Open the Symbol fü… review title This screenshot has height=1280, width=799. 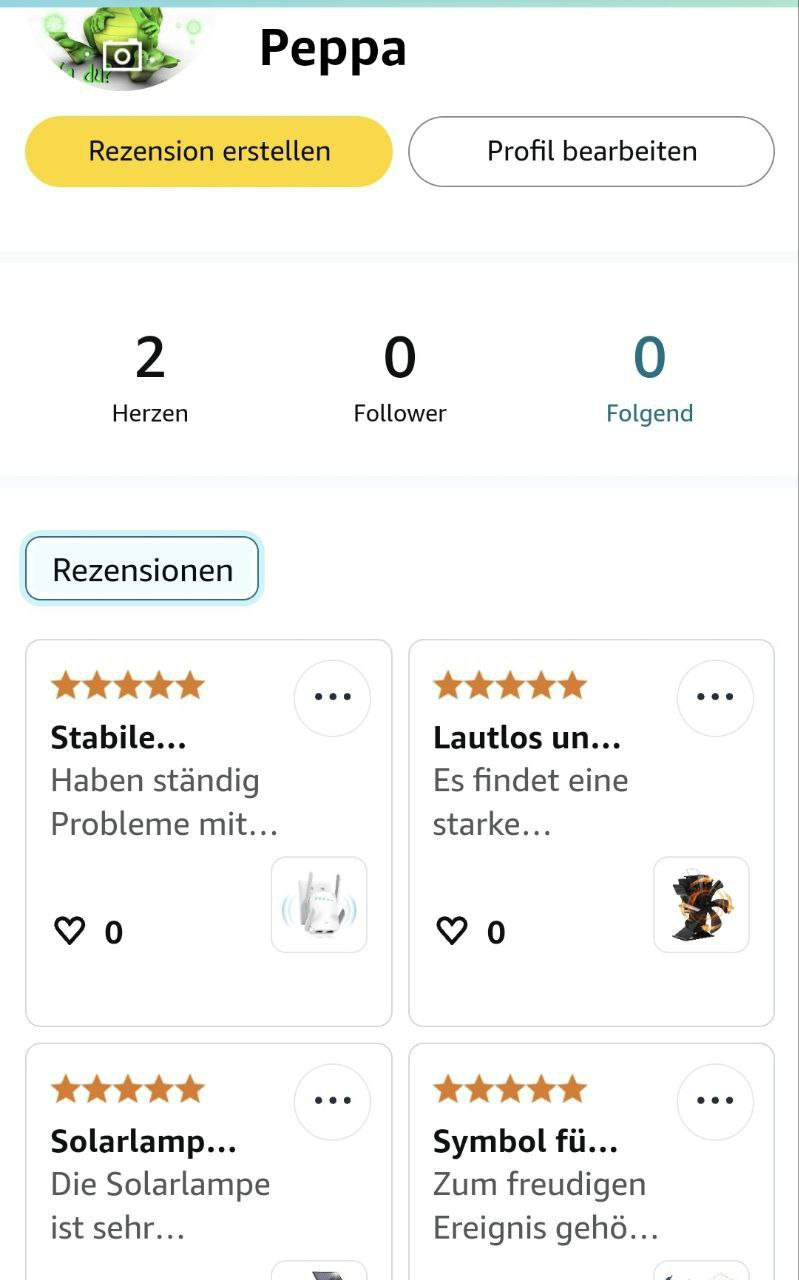(525, 1142)
